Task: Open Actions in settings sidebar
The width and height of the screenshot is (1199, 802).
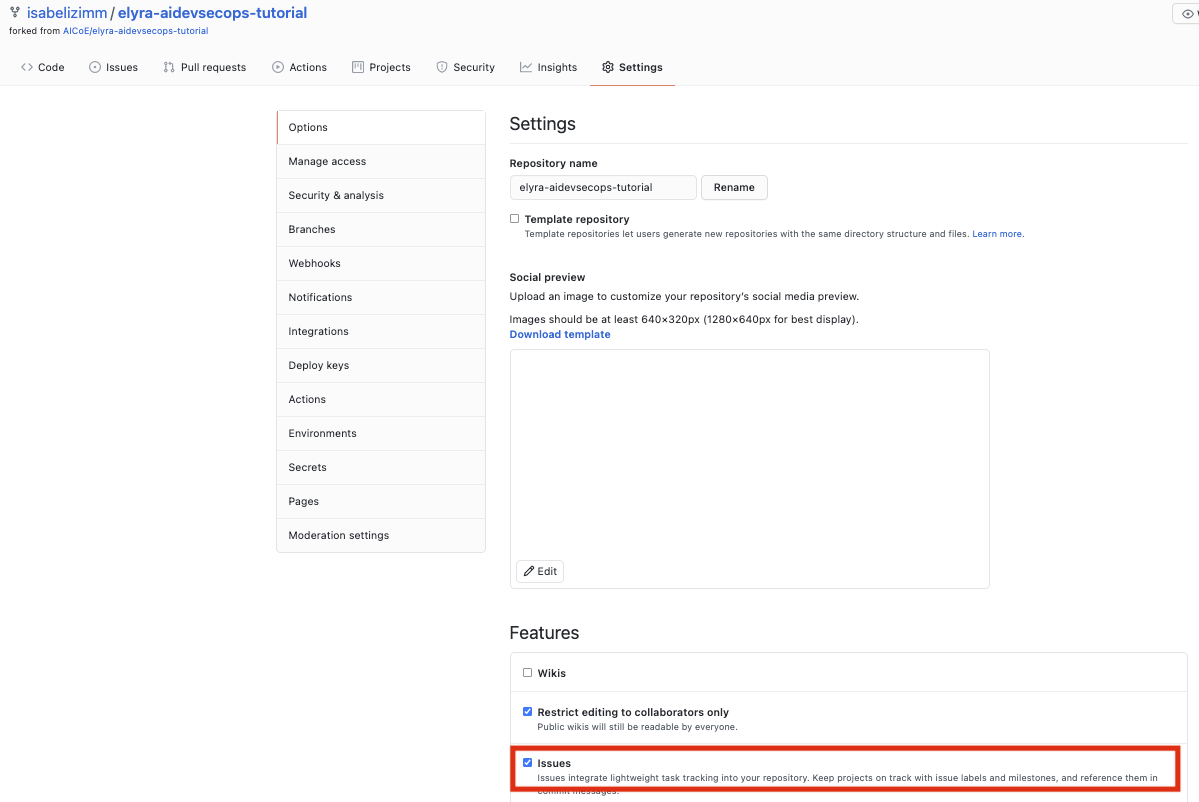Action: (381, 400)
